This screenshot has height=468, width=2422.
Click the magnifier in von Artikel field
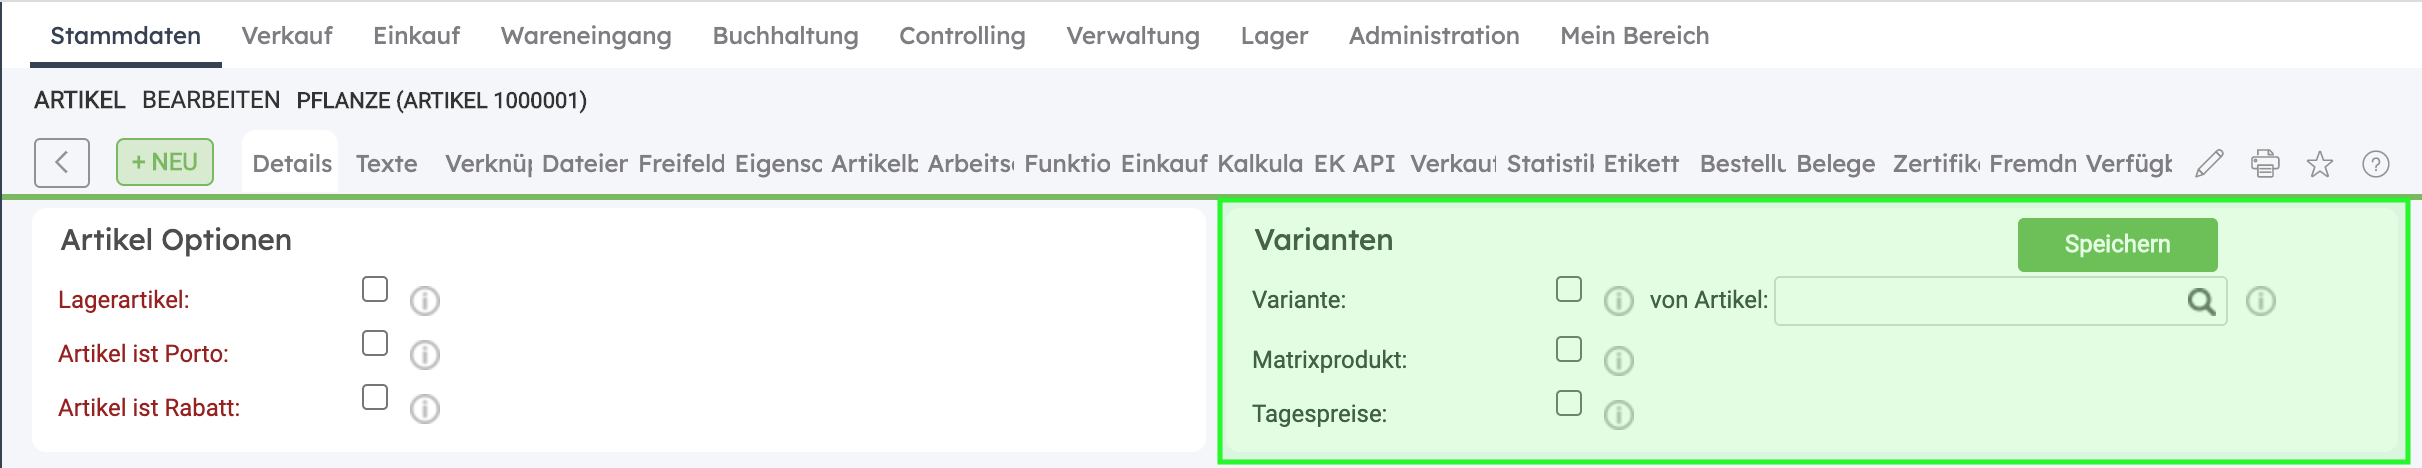pyautogui.click(x=2201, y=301)
